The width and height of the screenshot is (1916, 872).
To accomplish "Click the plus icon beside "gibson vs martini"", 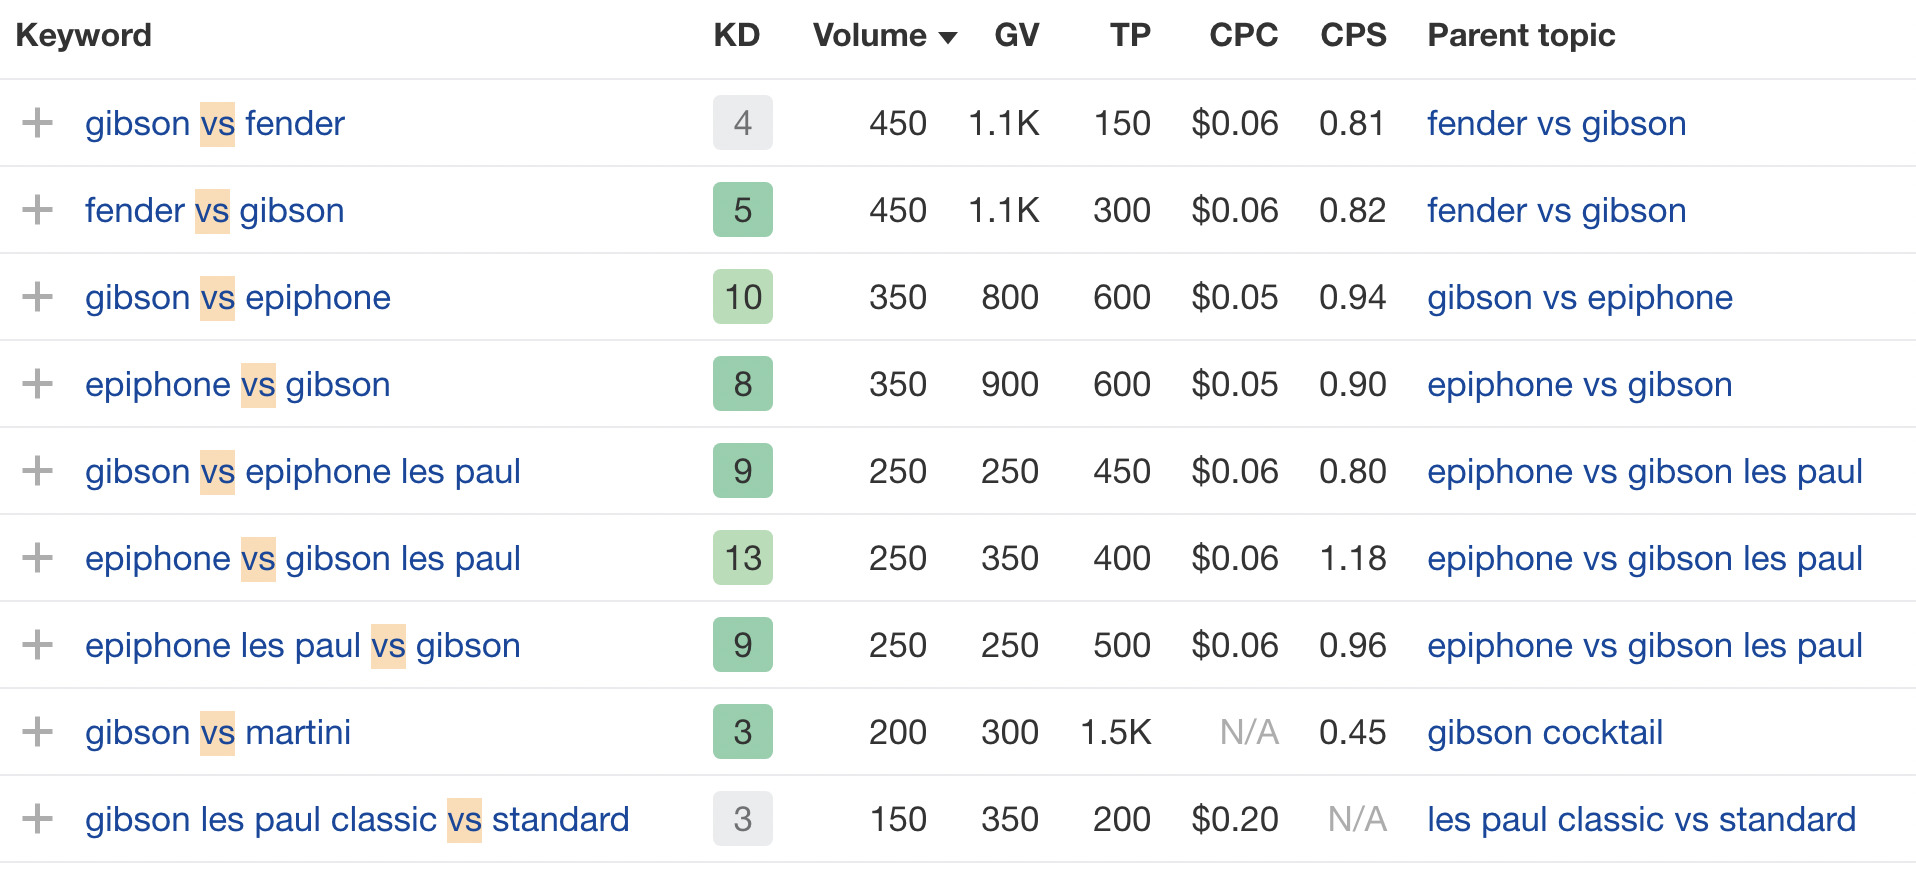I will [x=38, y=732].
